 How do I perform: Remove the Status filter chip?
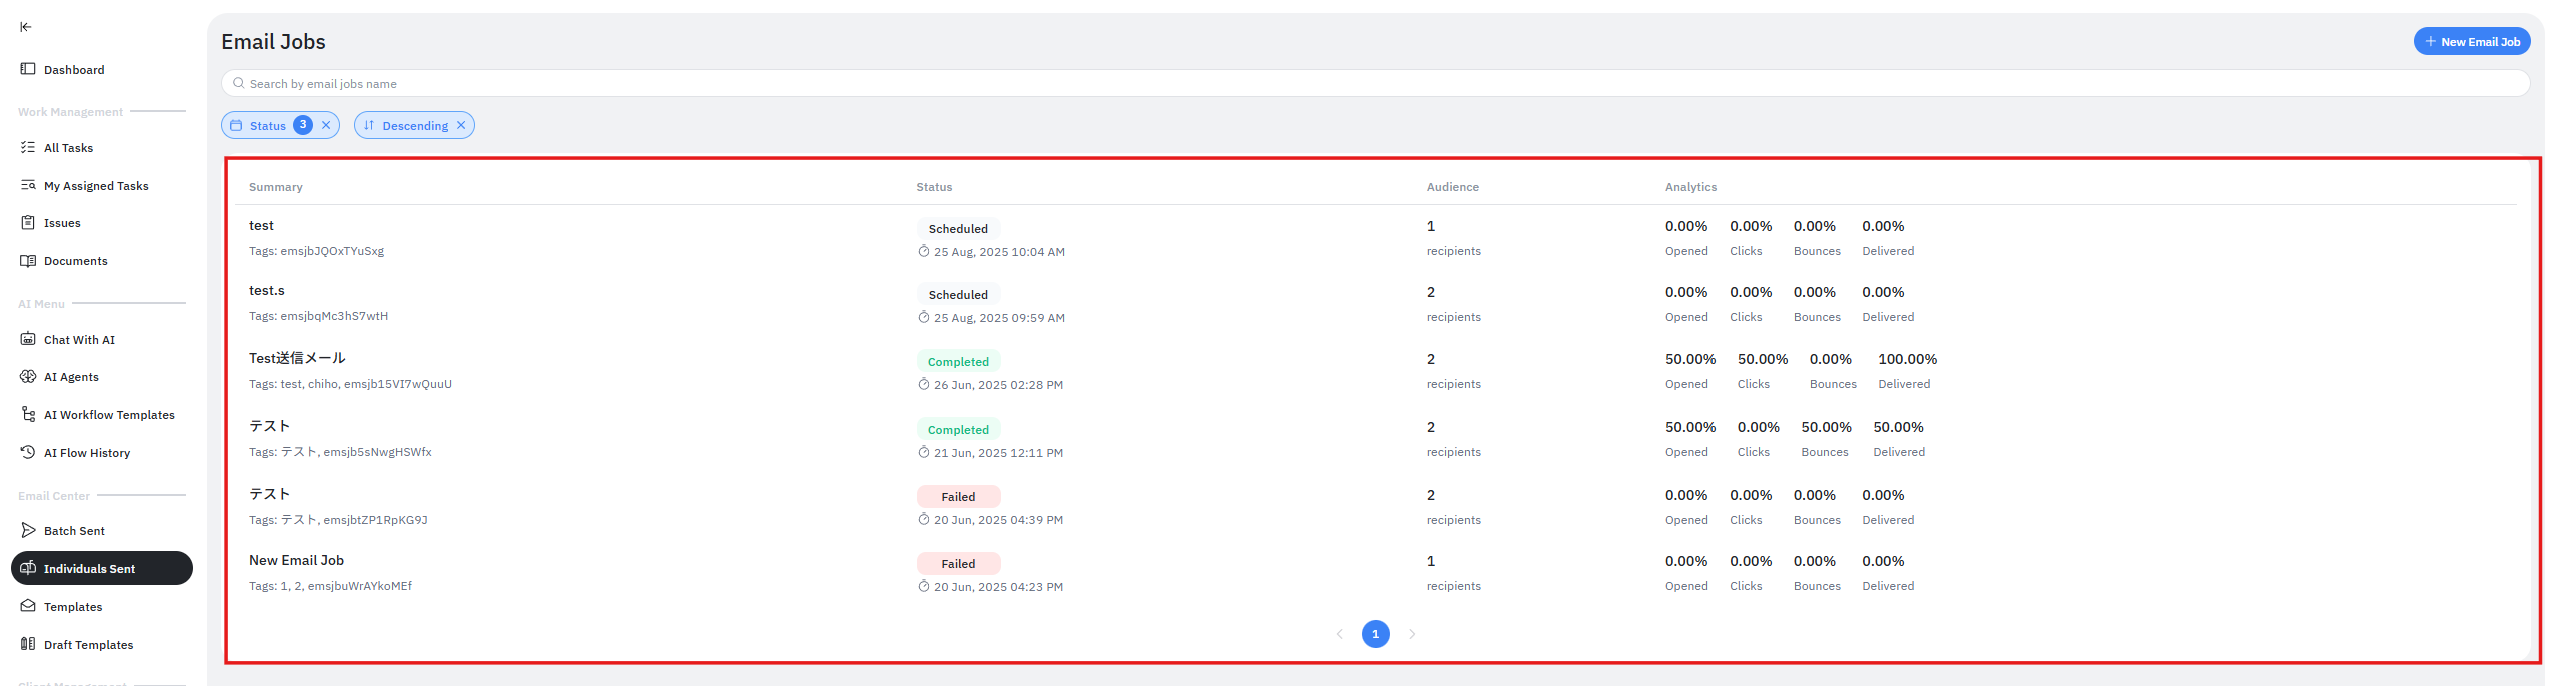(x=326, y=125)
